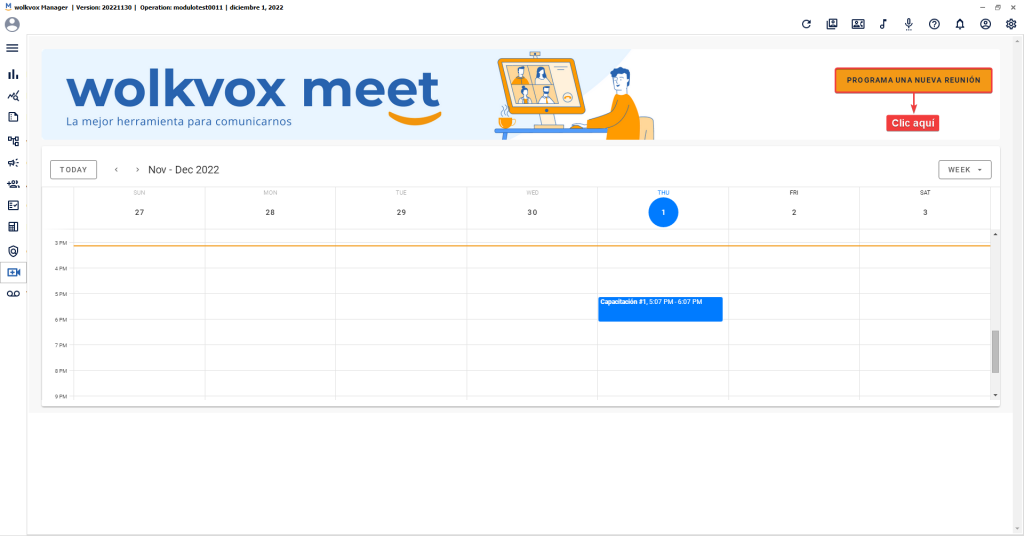Click the '9 PM' time label
This screenshot has height=536, width=1024.
coord(61,396)
